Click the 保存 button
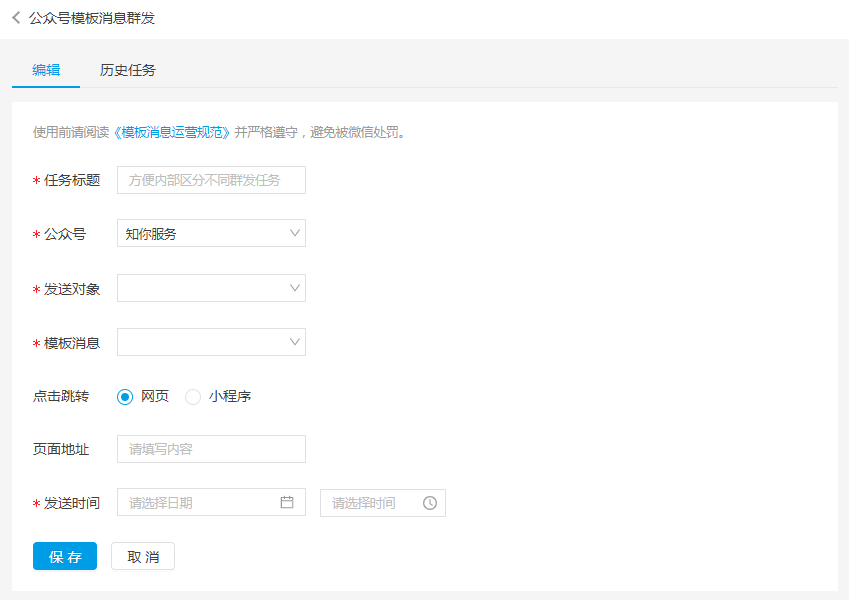The image size is (849, 600). tap(65, 556)
